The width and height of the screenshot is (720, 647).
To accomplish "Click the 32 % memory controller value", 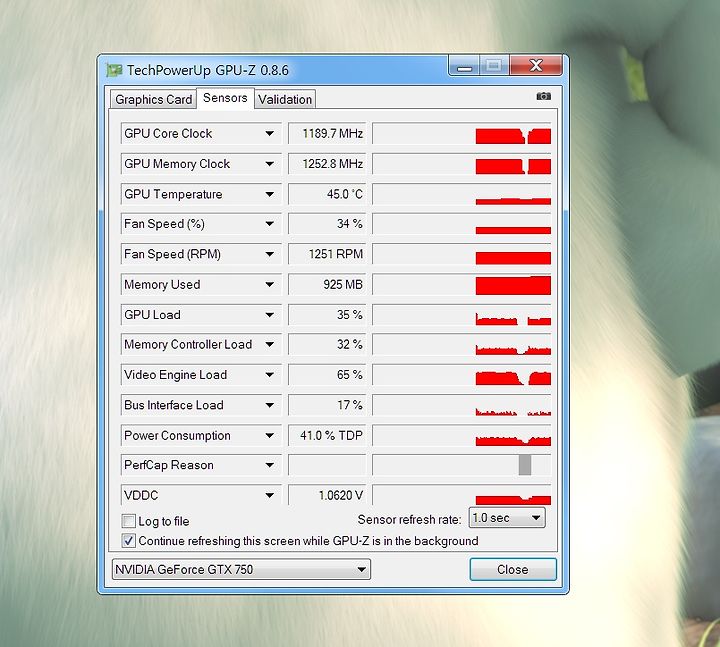I will tap(327, 344).
